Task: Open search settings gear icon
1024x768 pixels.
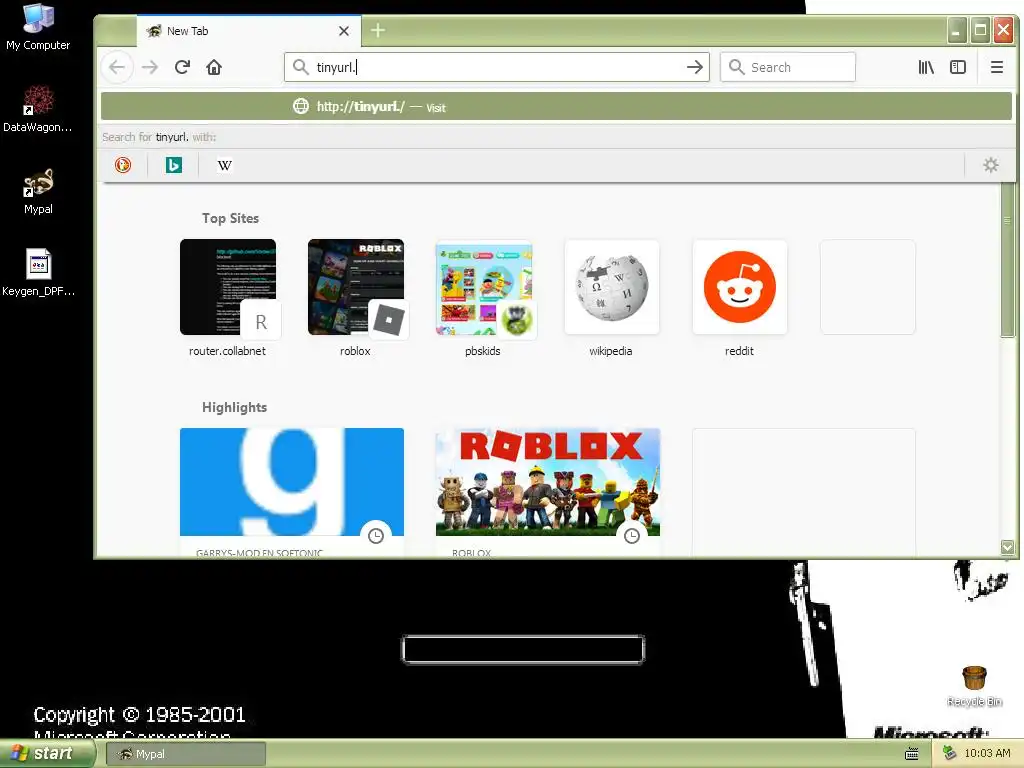Action: pyautogui.click(x=991, y=165)
